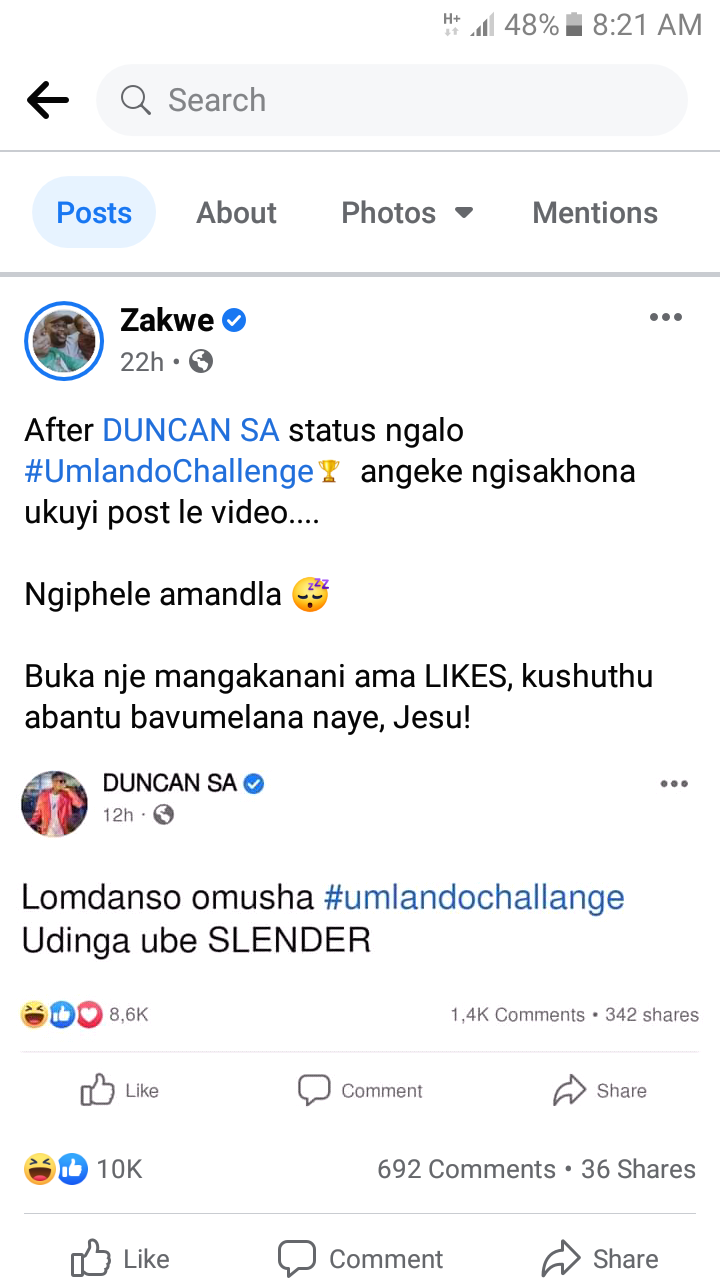Like Zakwe's post at the bottom

120,1259
